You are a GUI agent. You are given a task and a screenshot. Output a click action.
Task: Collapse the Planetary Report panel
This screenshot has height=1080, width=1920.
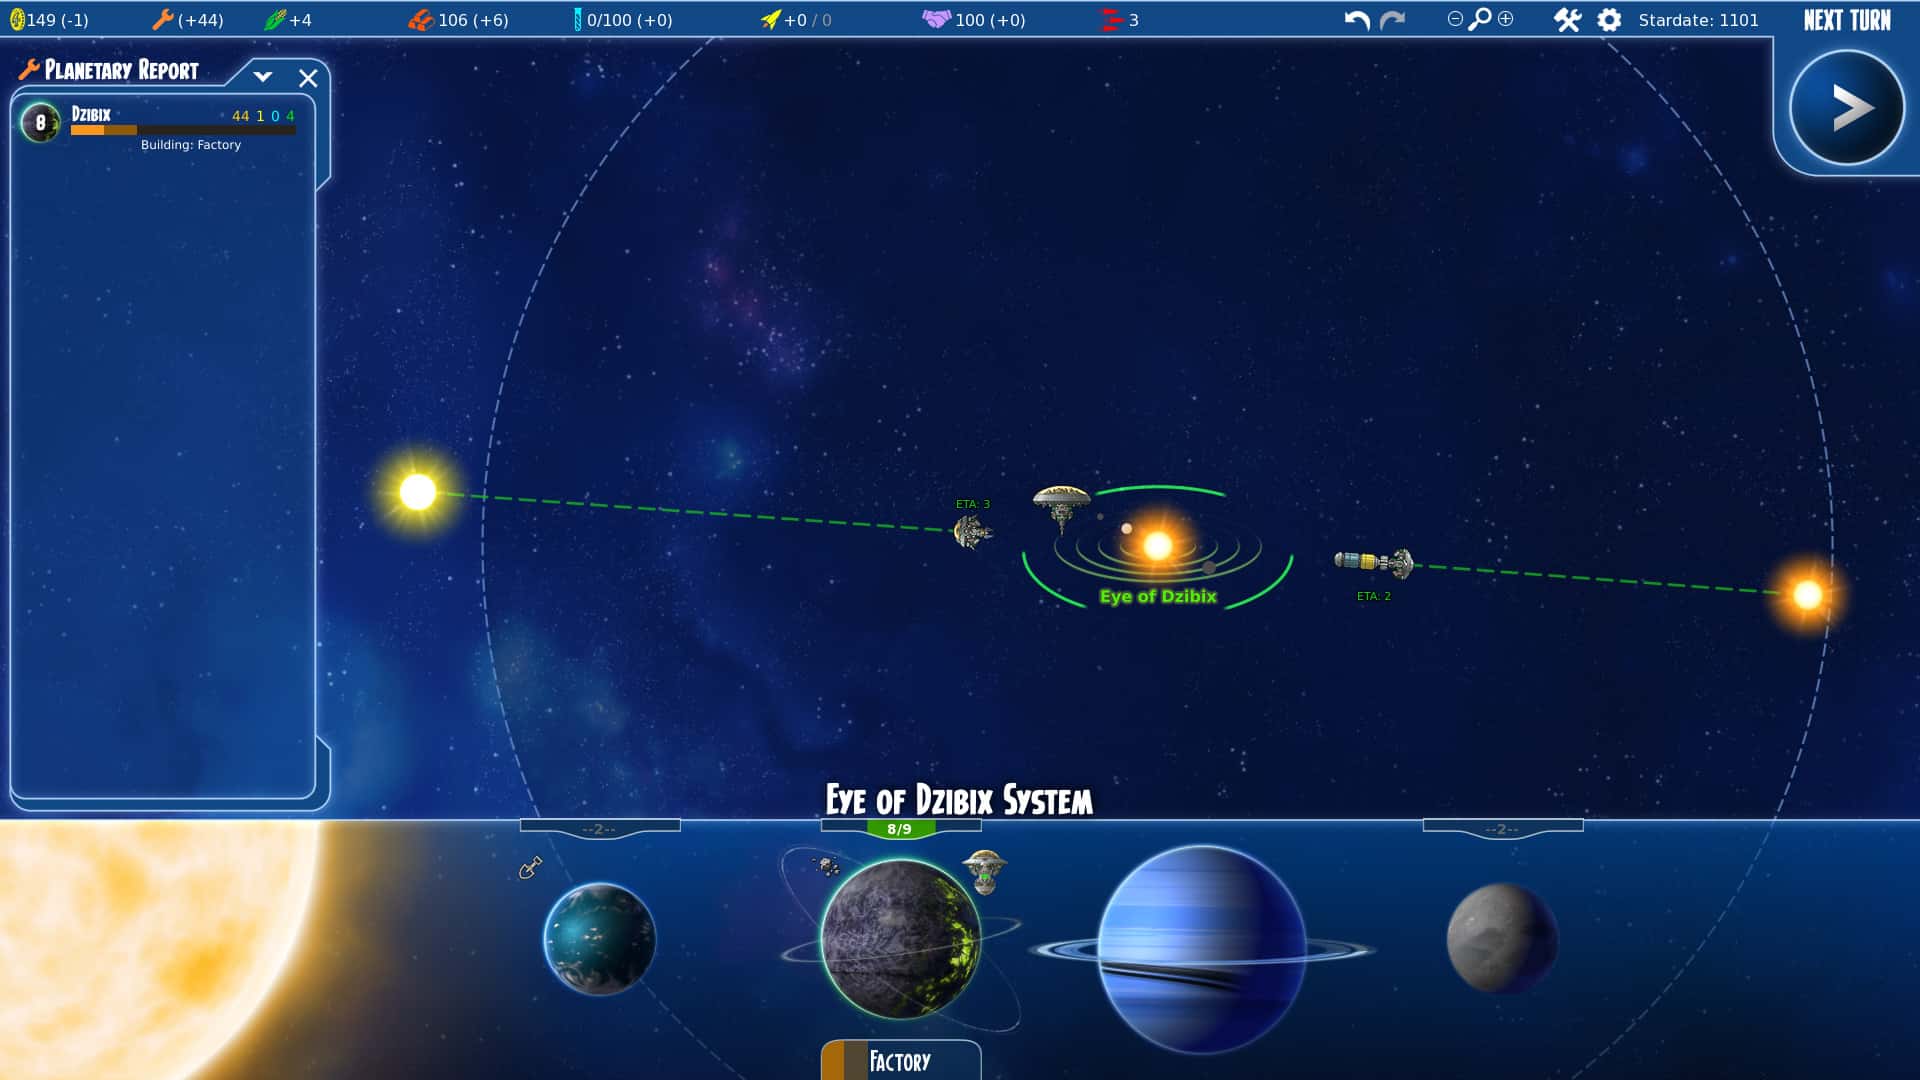(263, 76)
